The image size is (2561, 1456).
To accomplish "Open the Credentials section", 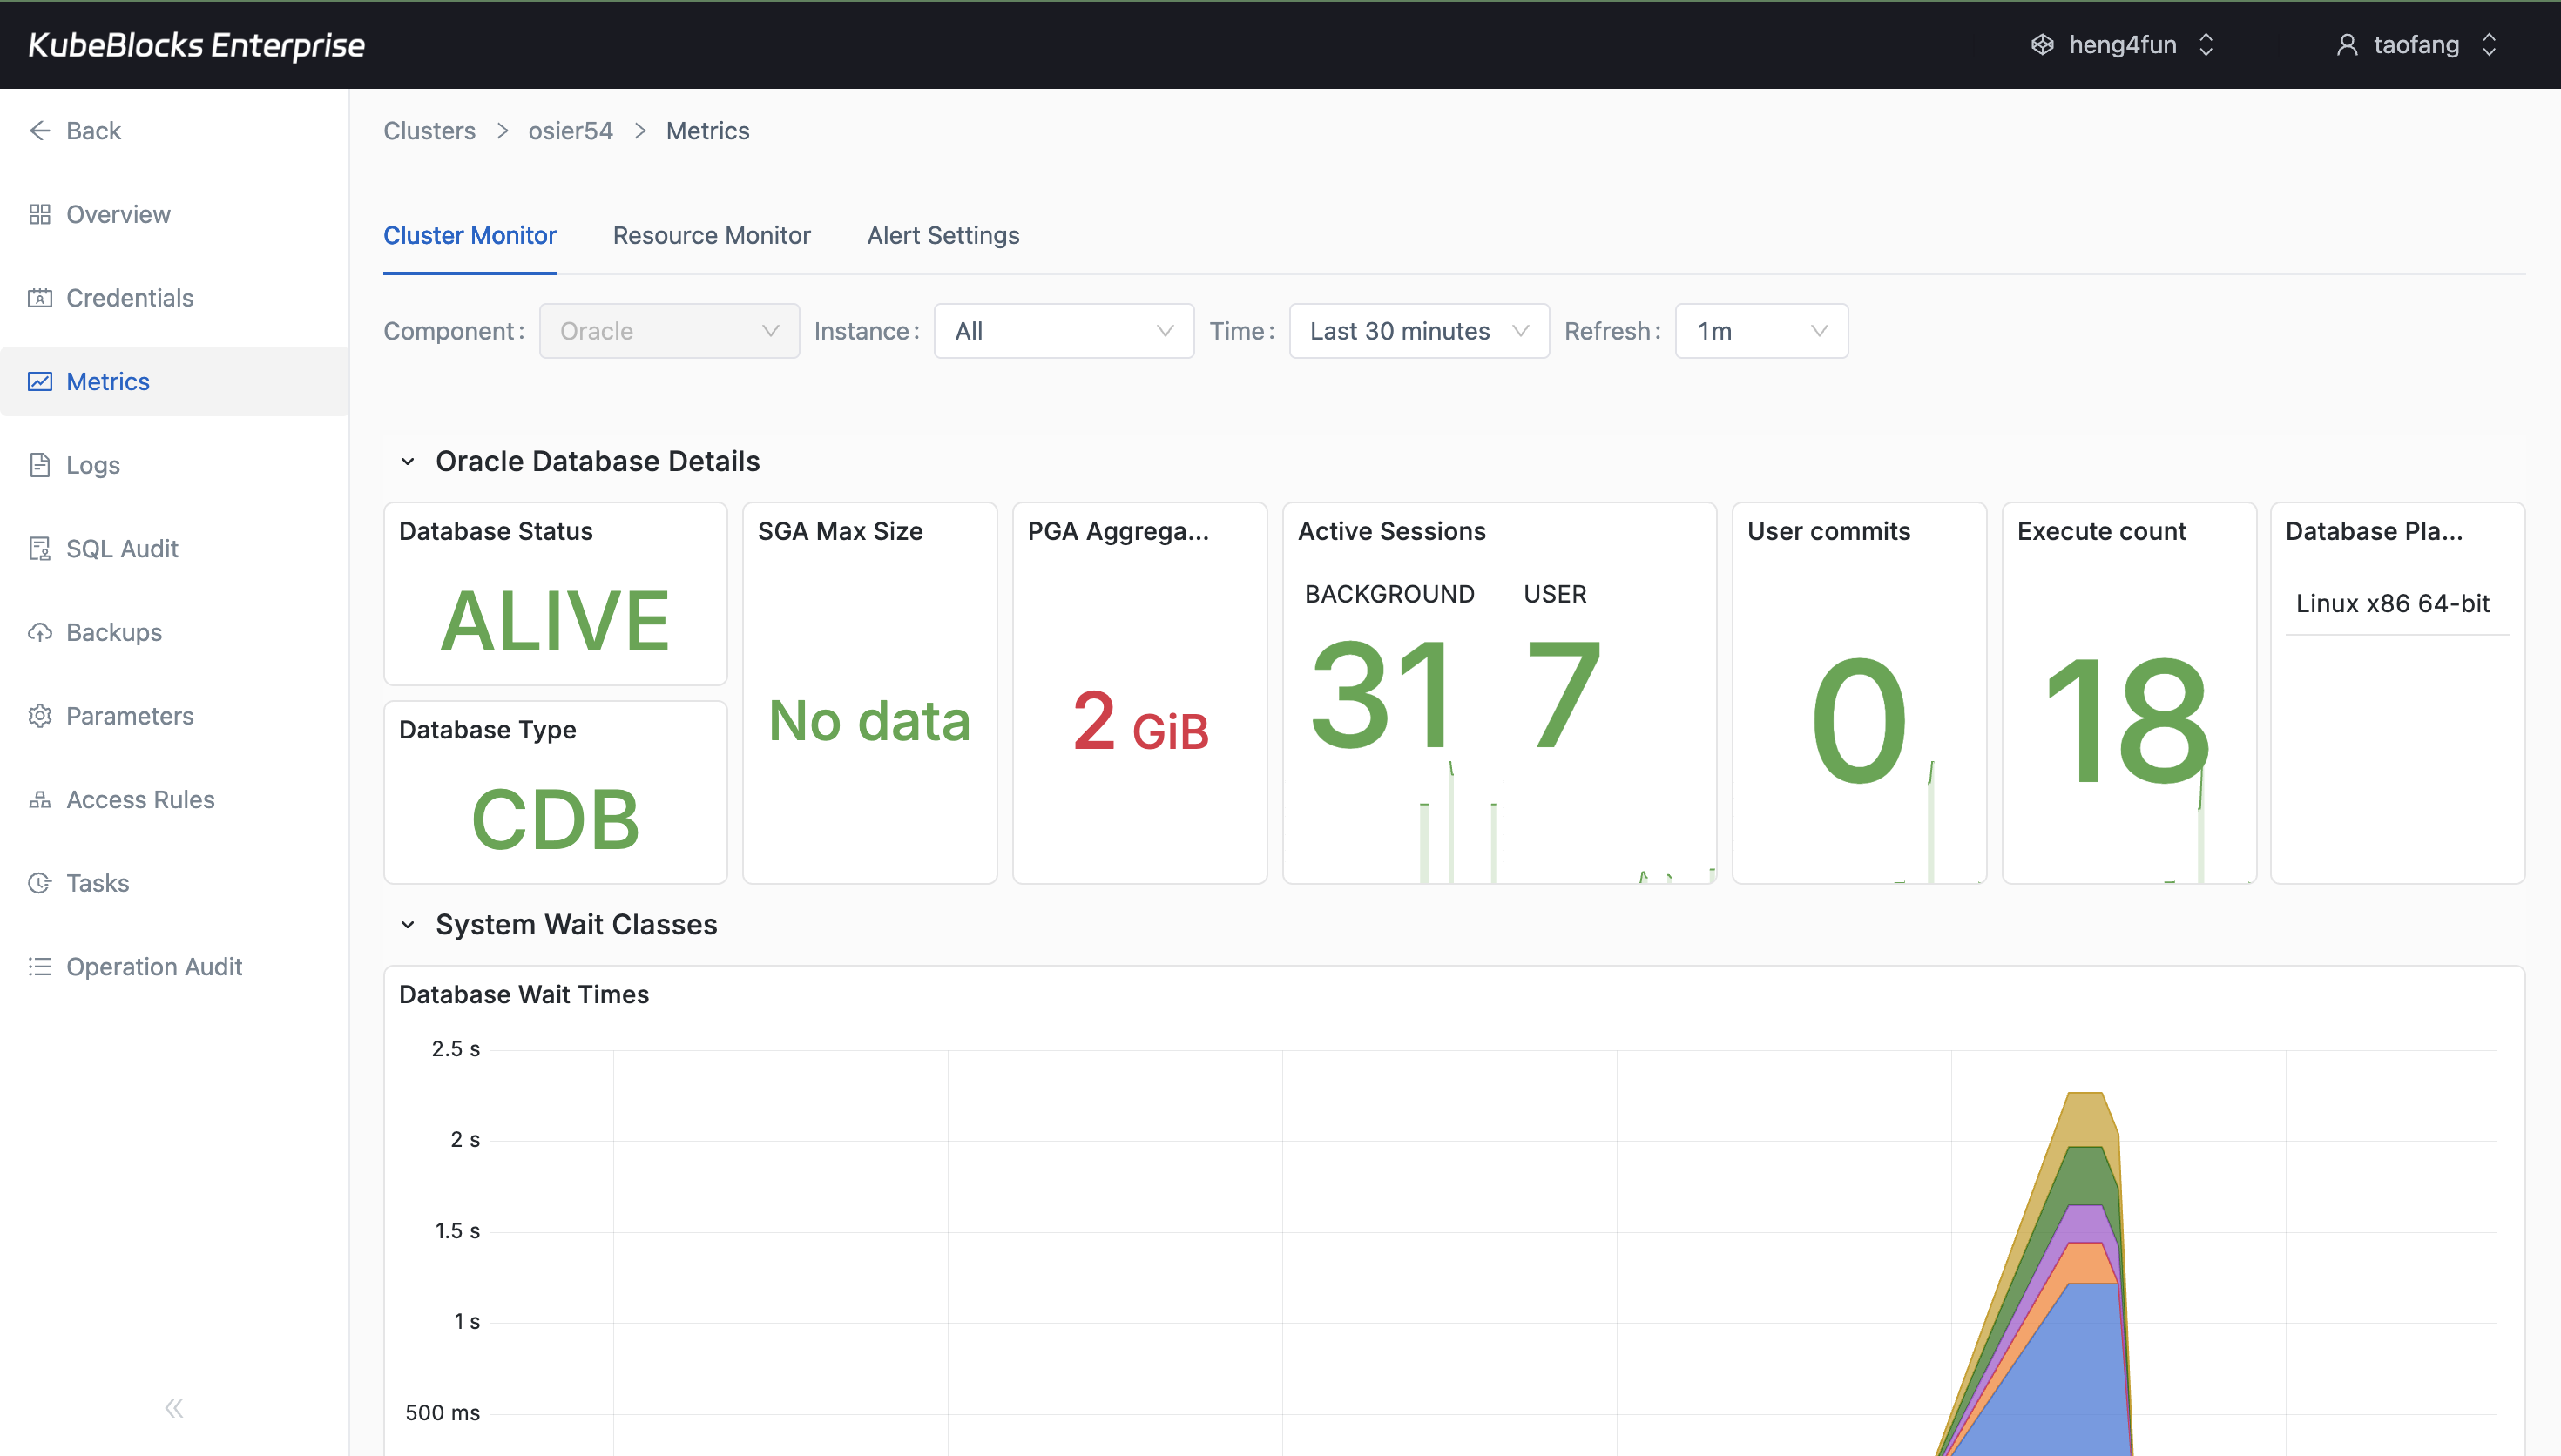I will click(129, 297).
